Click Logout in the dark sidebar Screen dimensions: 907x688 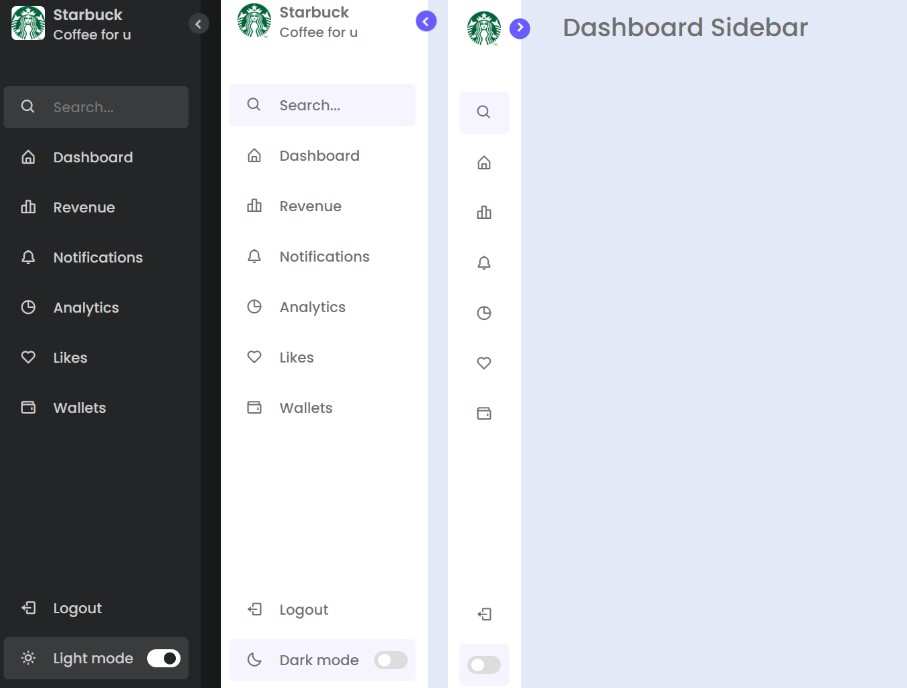click(77, 608)
